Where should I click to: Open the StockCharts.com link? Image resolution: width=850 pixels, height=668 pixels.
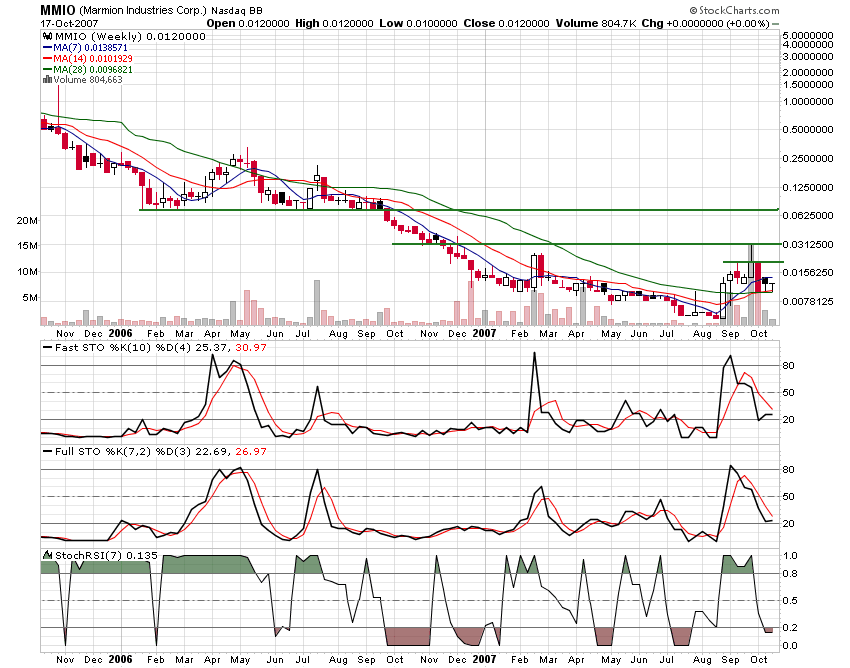[x=735, y=10]
